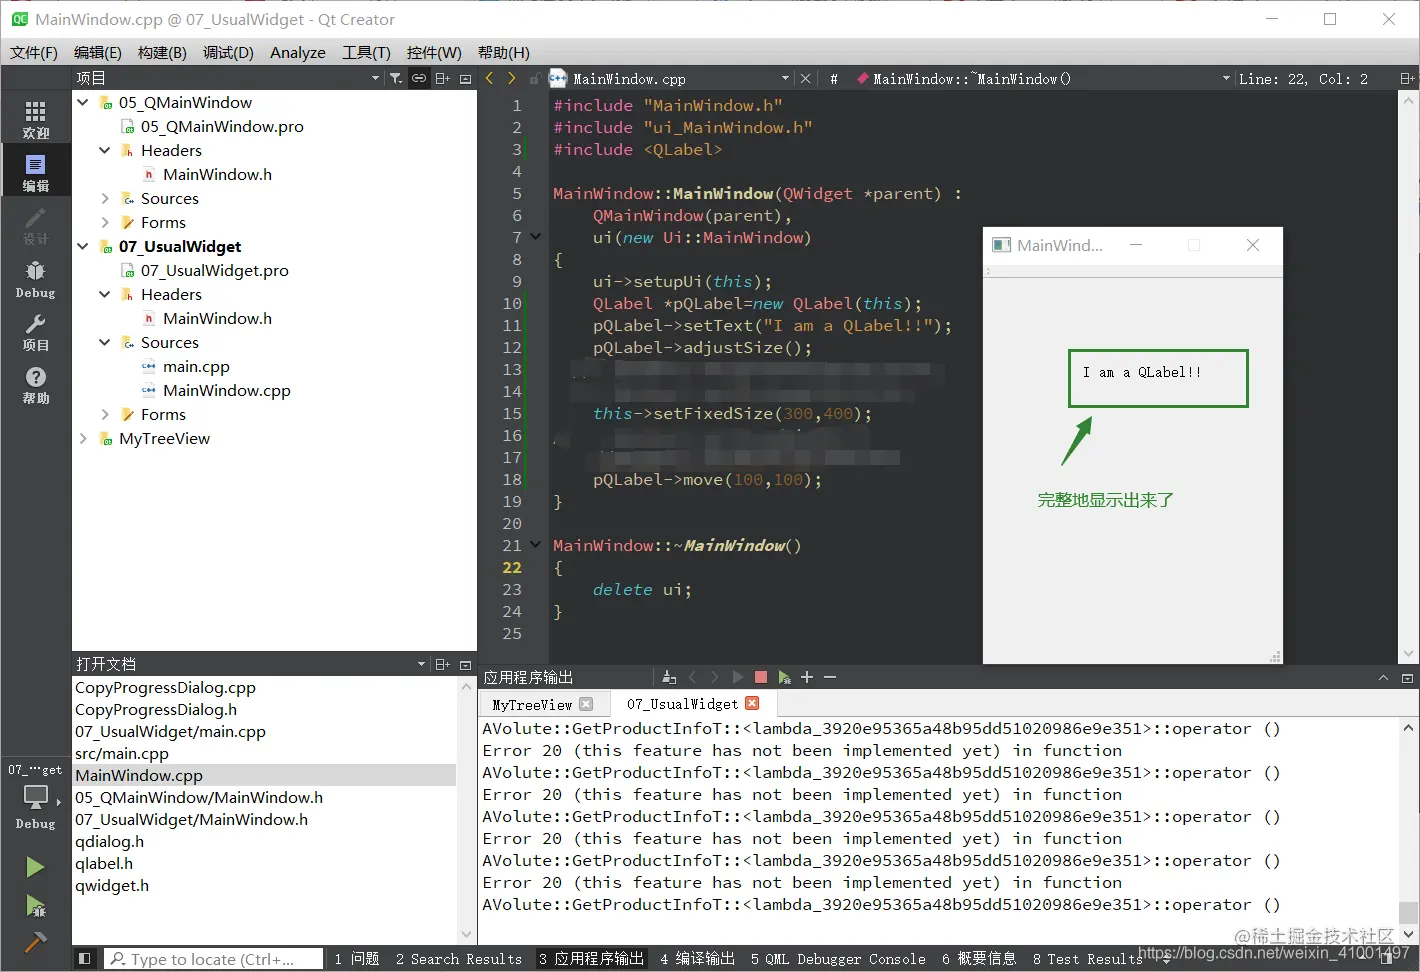
Task: Open the 工具(T) menu
Action: (366, 52)
